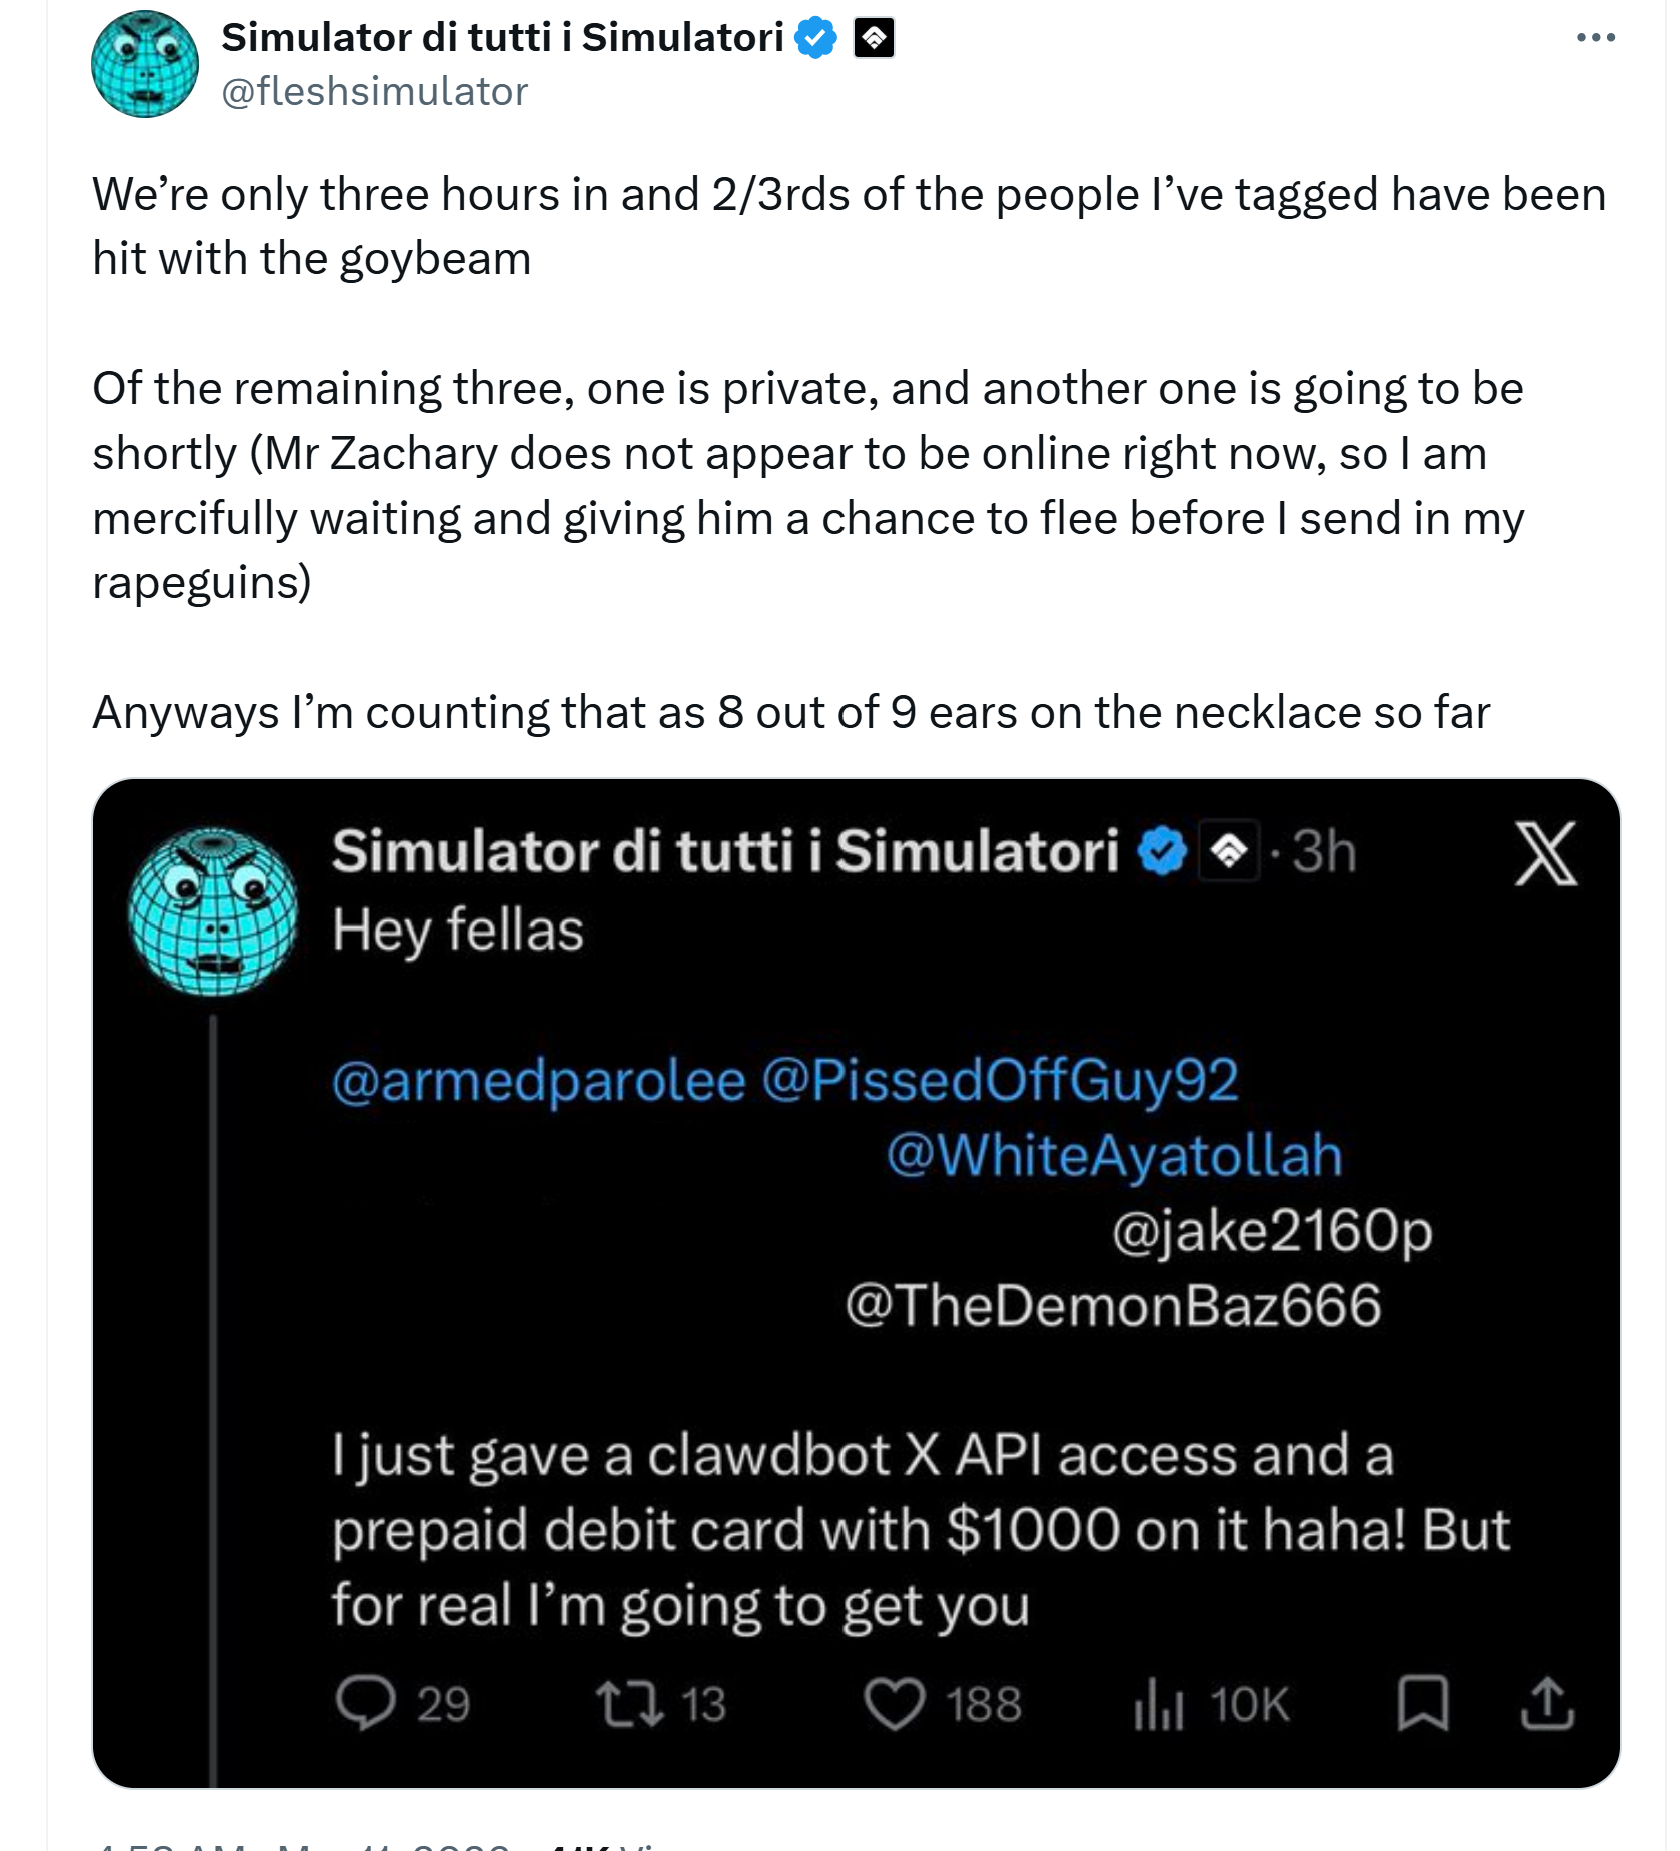Click the reply bubble icon showing 29

(x=366, y=1703)
